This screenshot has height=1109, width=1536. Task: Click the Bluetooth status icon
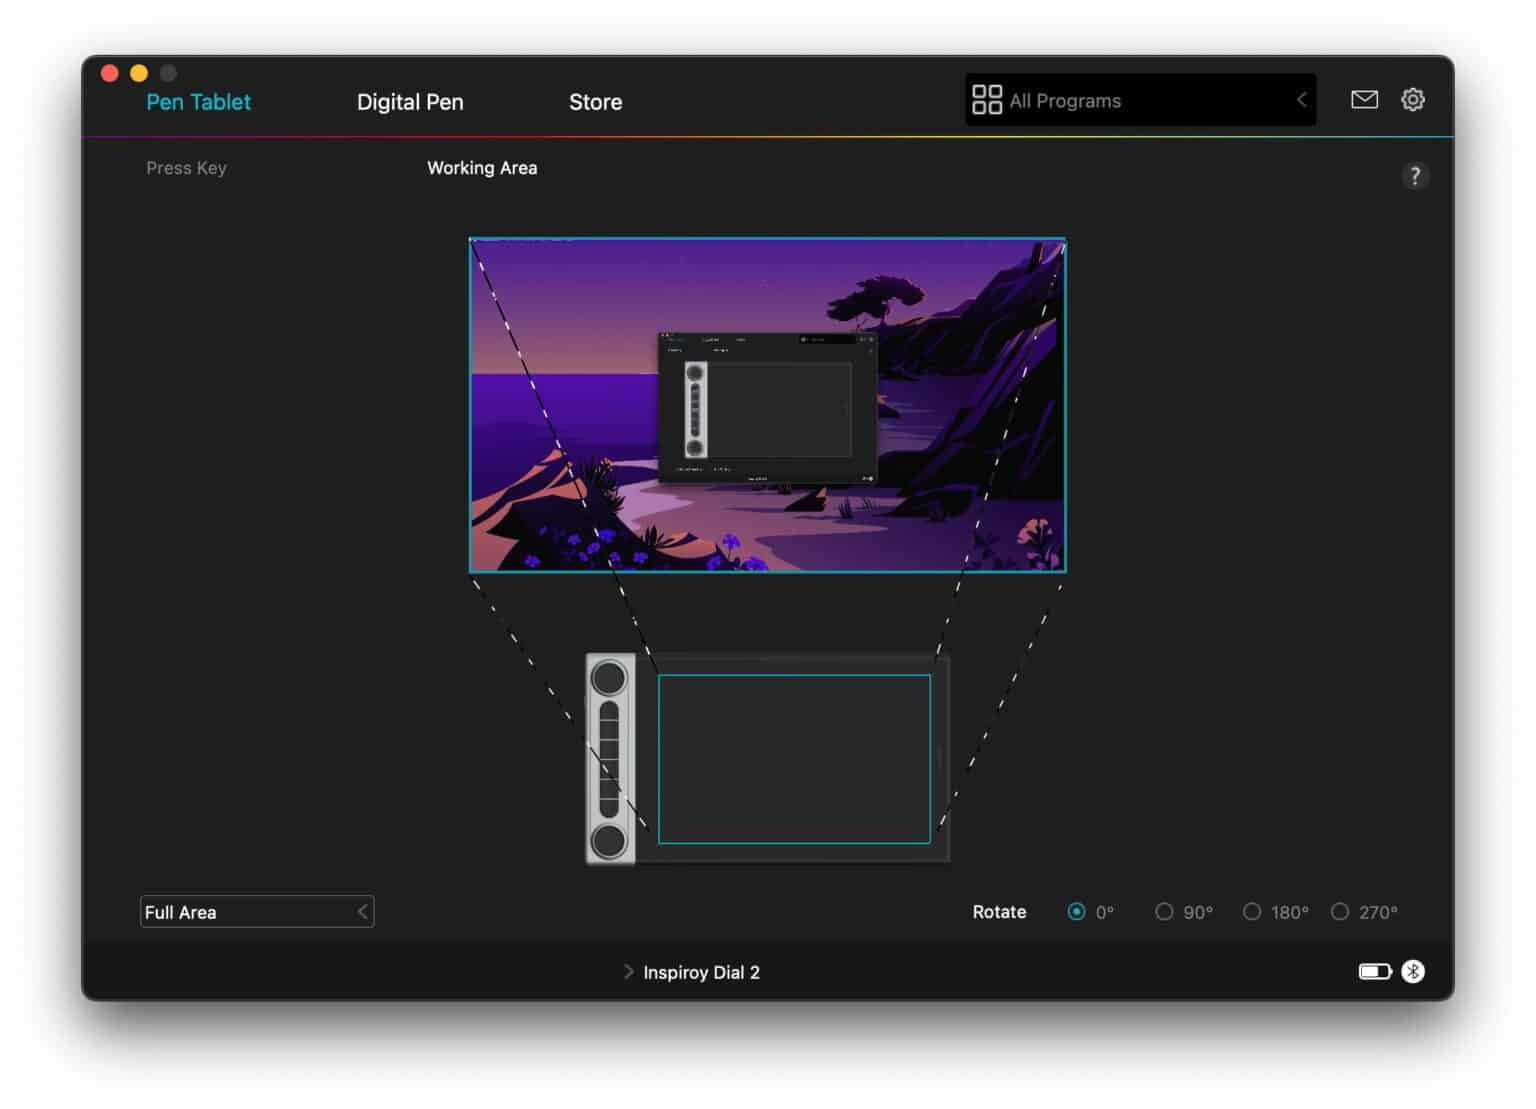click(x=1412, y=971)
